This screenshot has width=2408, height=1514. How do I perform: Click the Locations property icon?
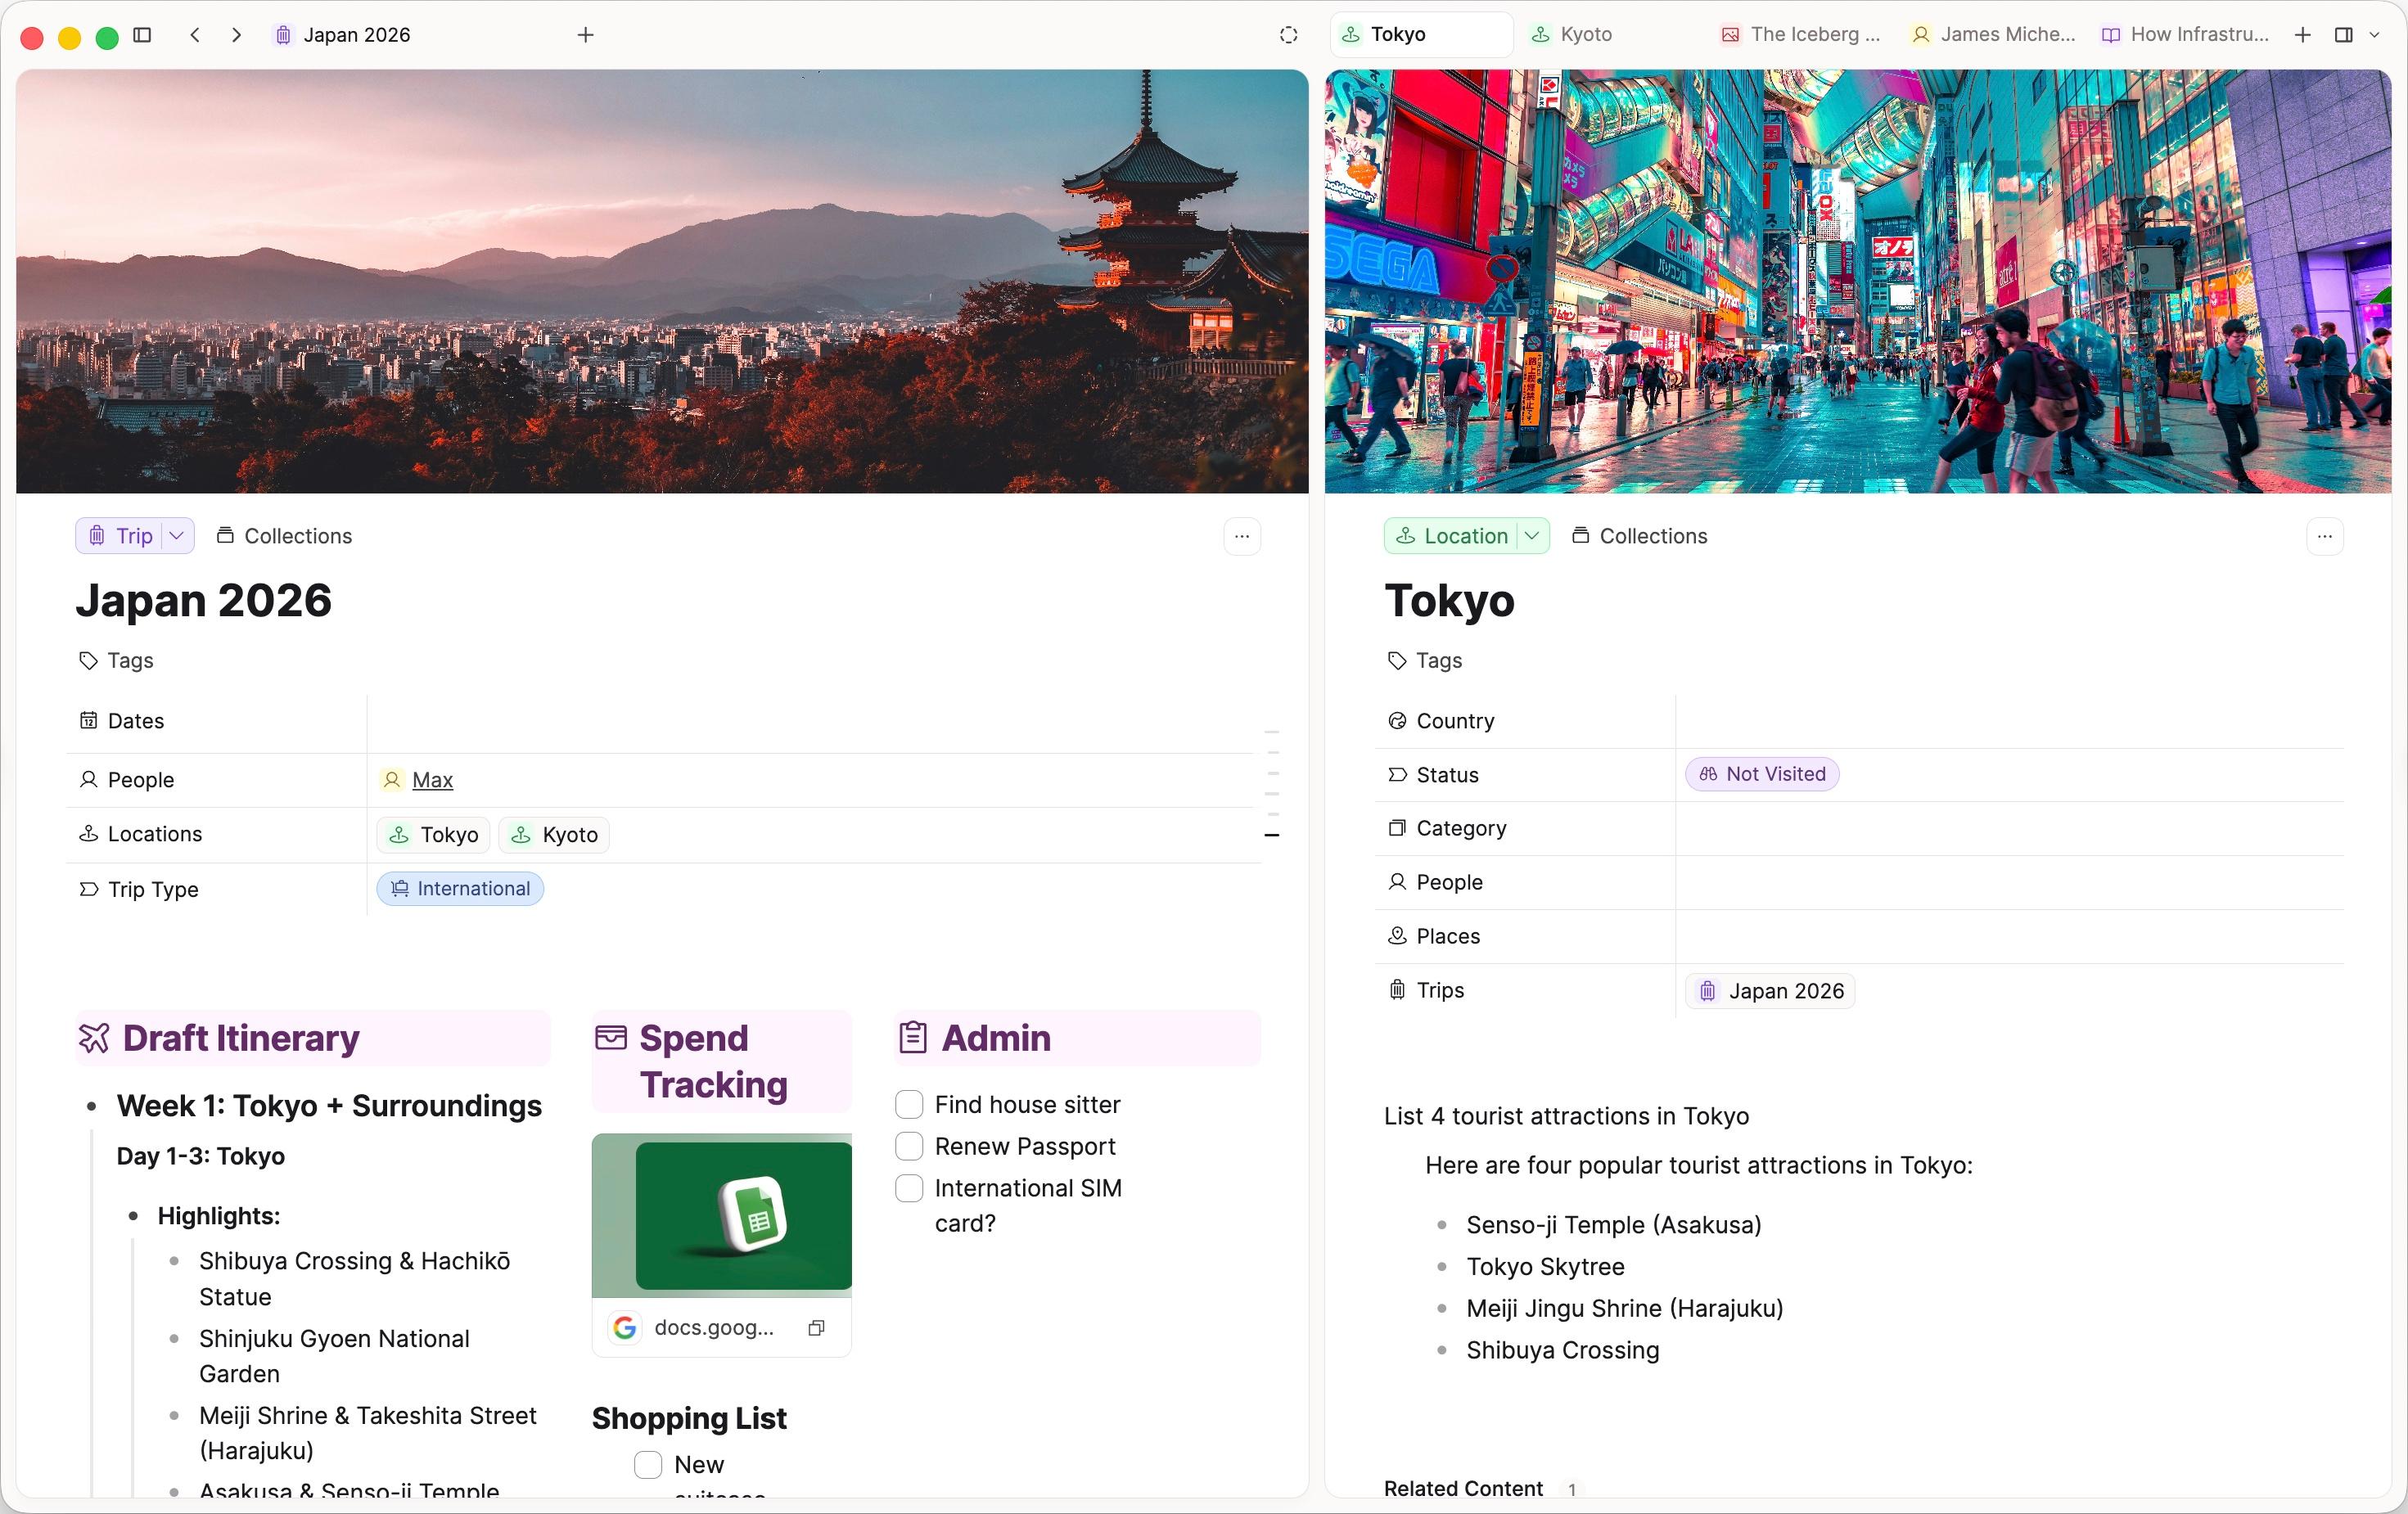click(88, 834)
